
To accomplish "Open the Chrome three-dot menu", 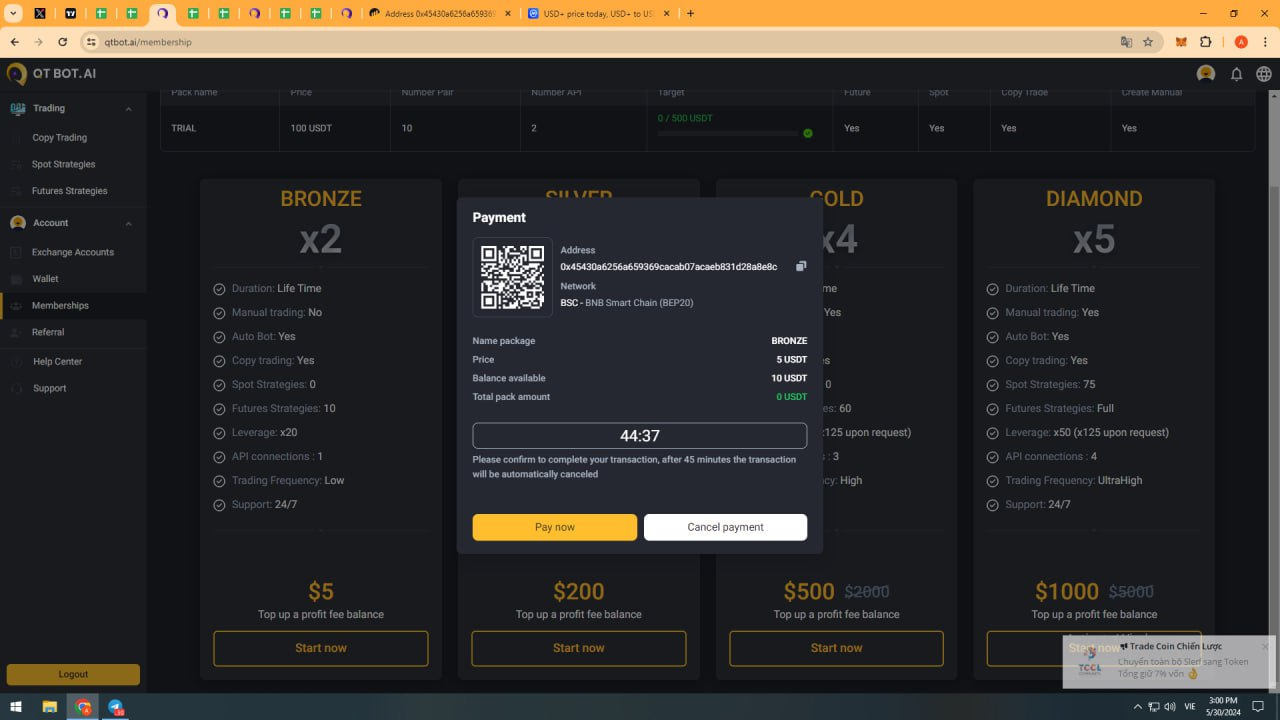I will [1265, 42].
